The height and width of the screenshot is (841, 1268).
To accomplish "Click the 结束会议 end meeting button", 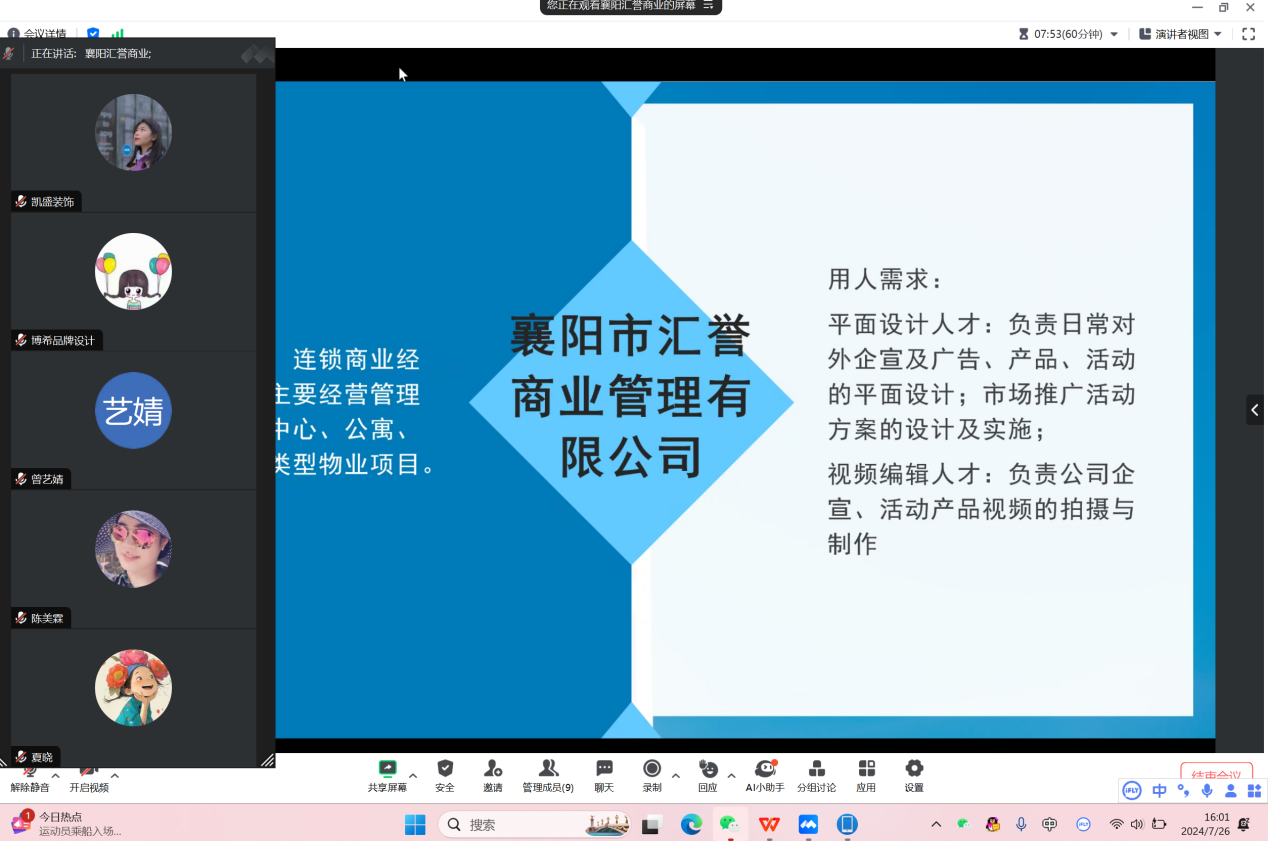I will coord(1216,775).
